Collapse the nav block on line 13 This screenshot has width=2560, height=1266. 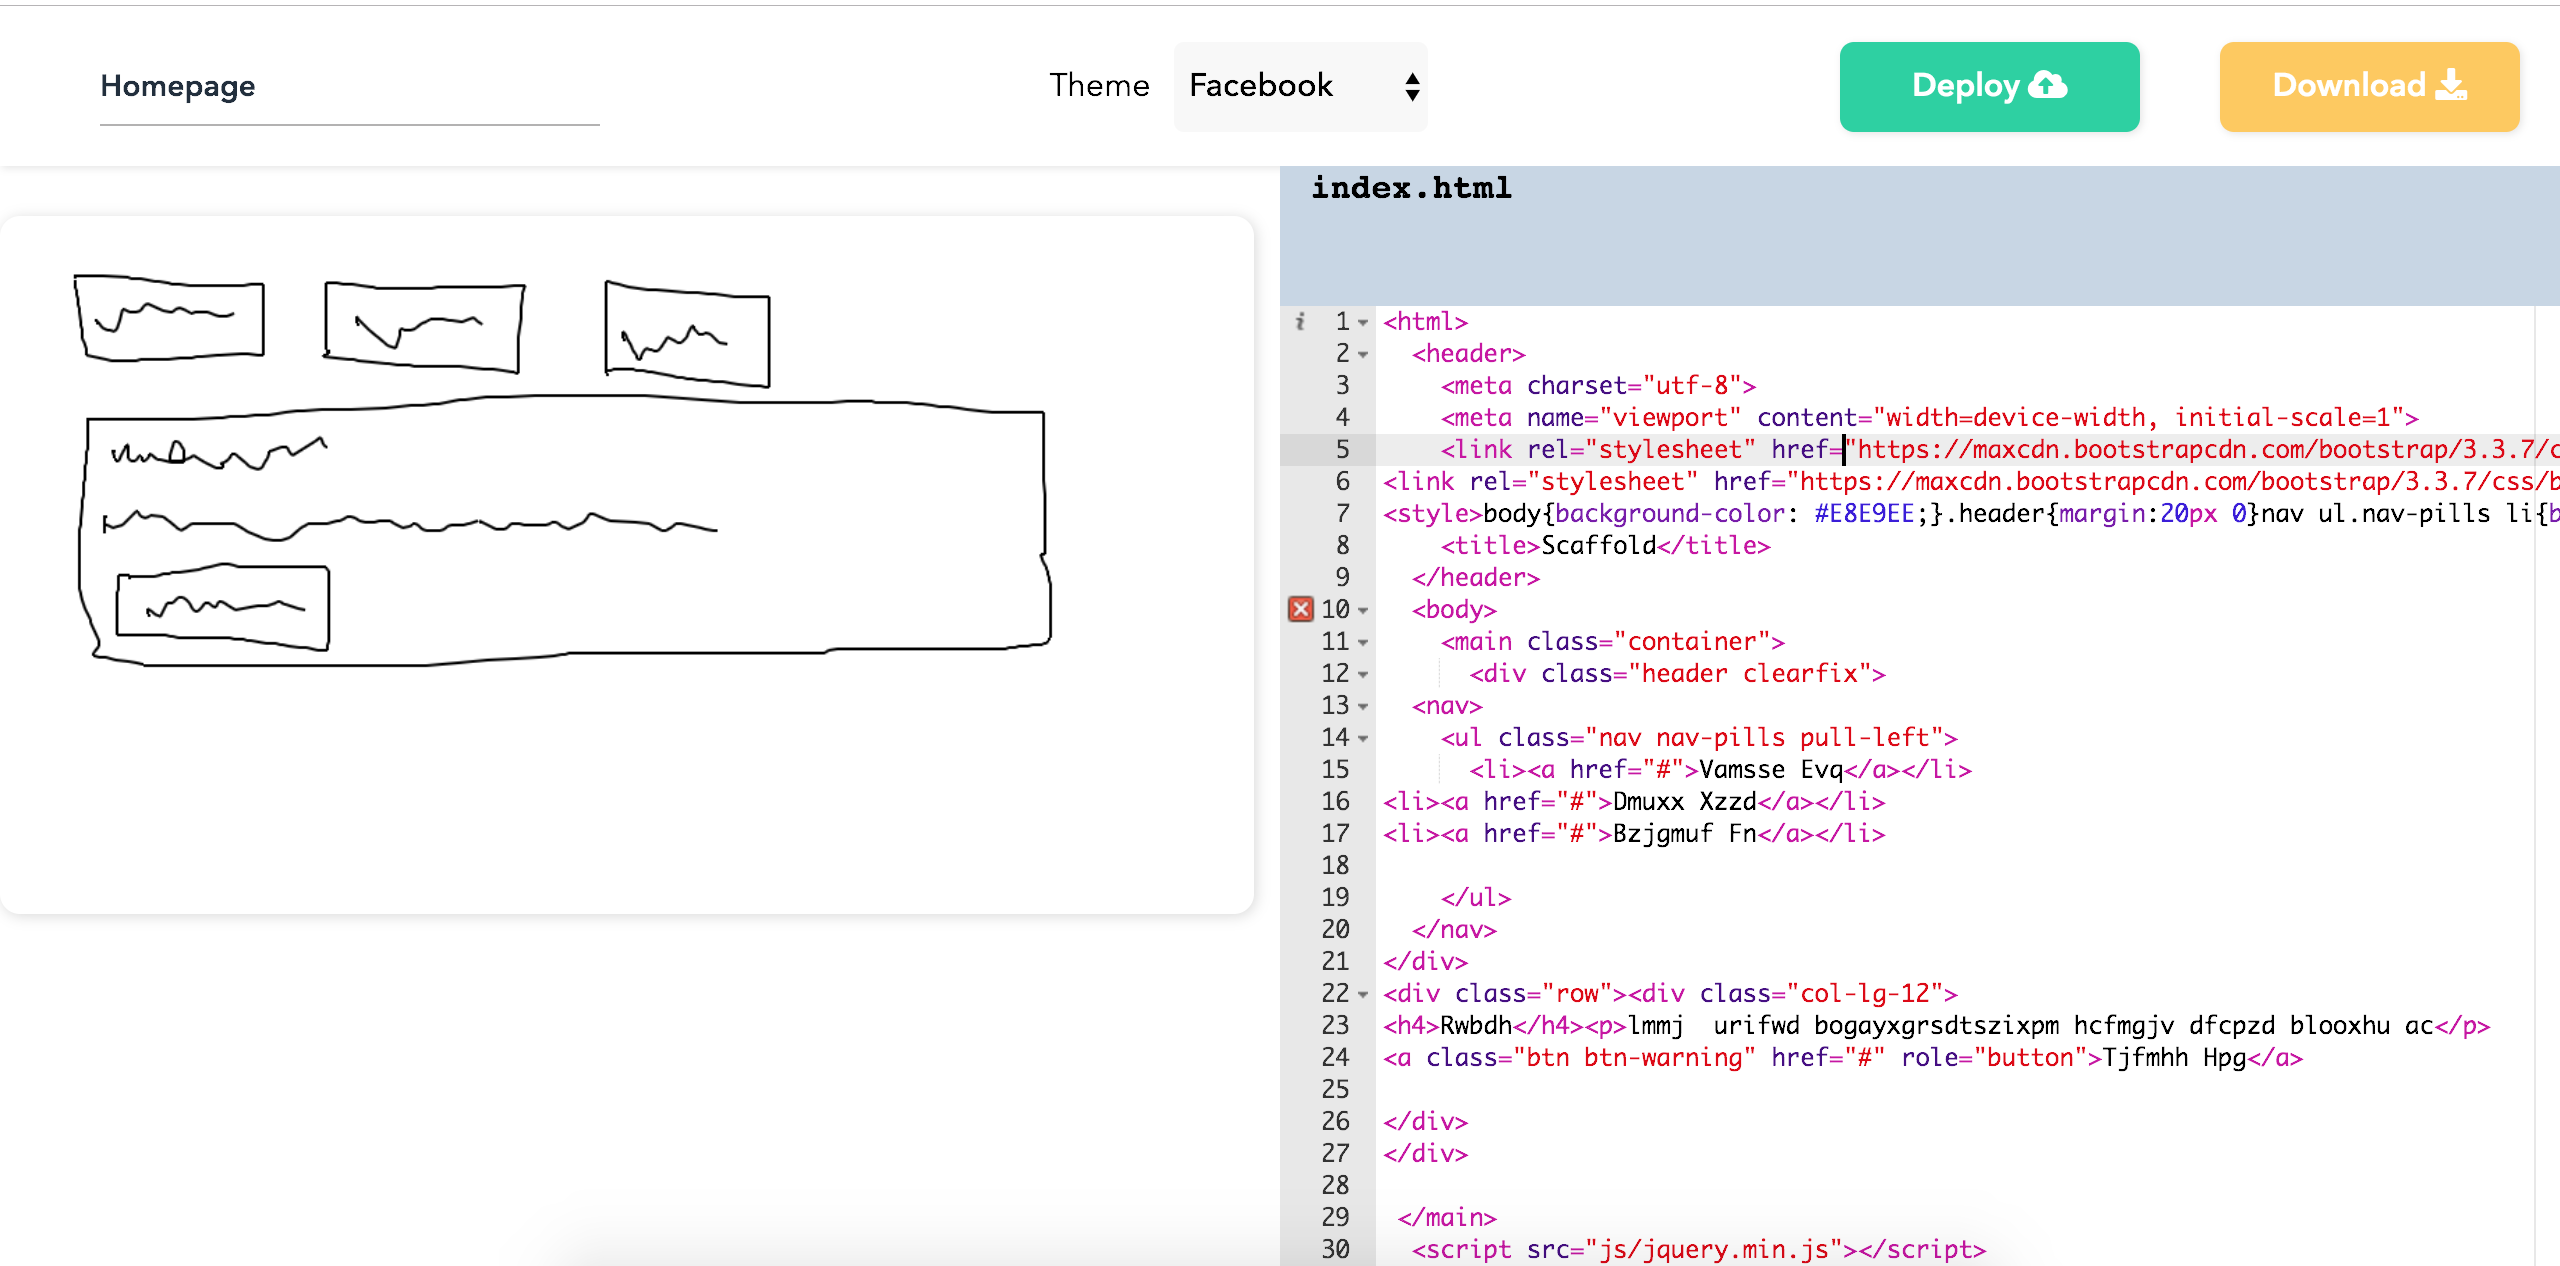point(1363,706)
